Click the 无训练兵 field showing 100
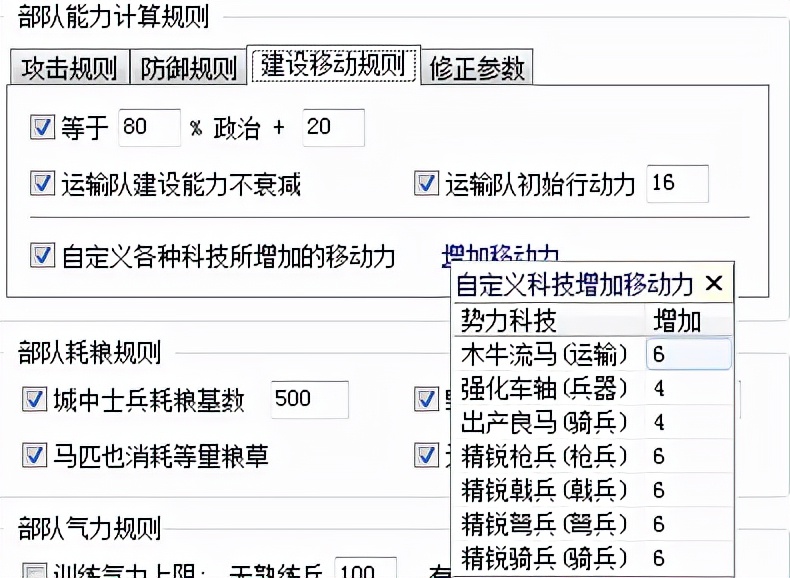Image resolution: width=790 pixels, height=578 pixels. point(366,568)
